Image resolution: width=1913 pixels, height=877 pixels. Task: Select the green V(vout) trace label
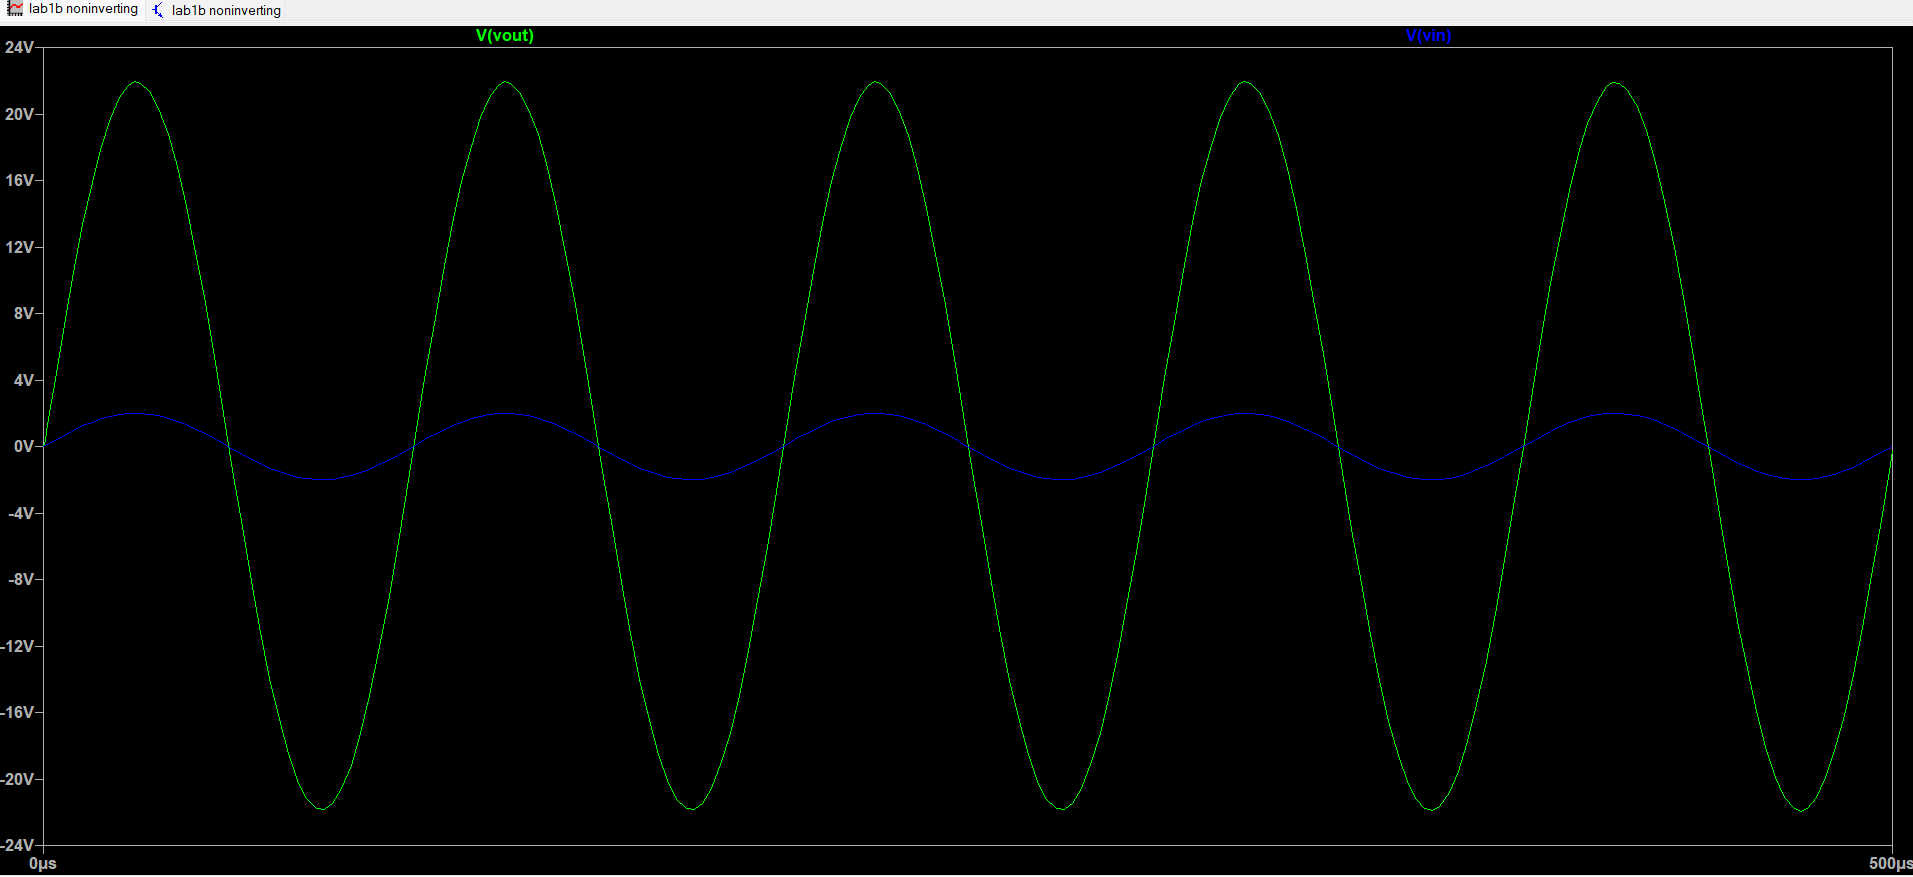click(x=505, y=36)
